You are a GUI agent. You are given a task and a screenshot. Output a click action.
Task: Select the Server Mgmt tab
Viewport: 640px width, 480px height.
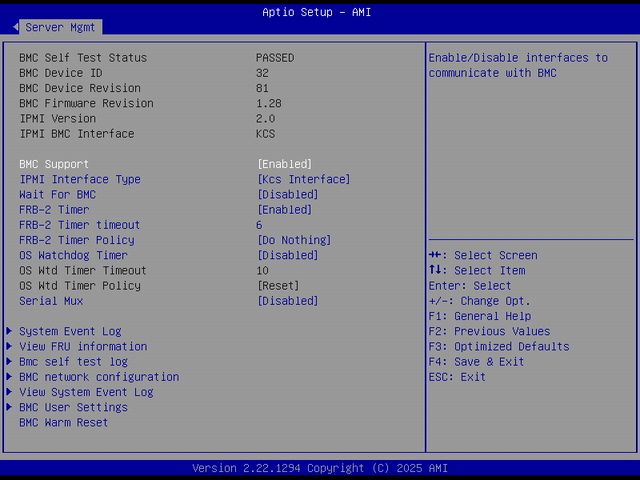click(60, 27)
